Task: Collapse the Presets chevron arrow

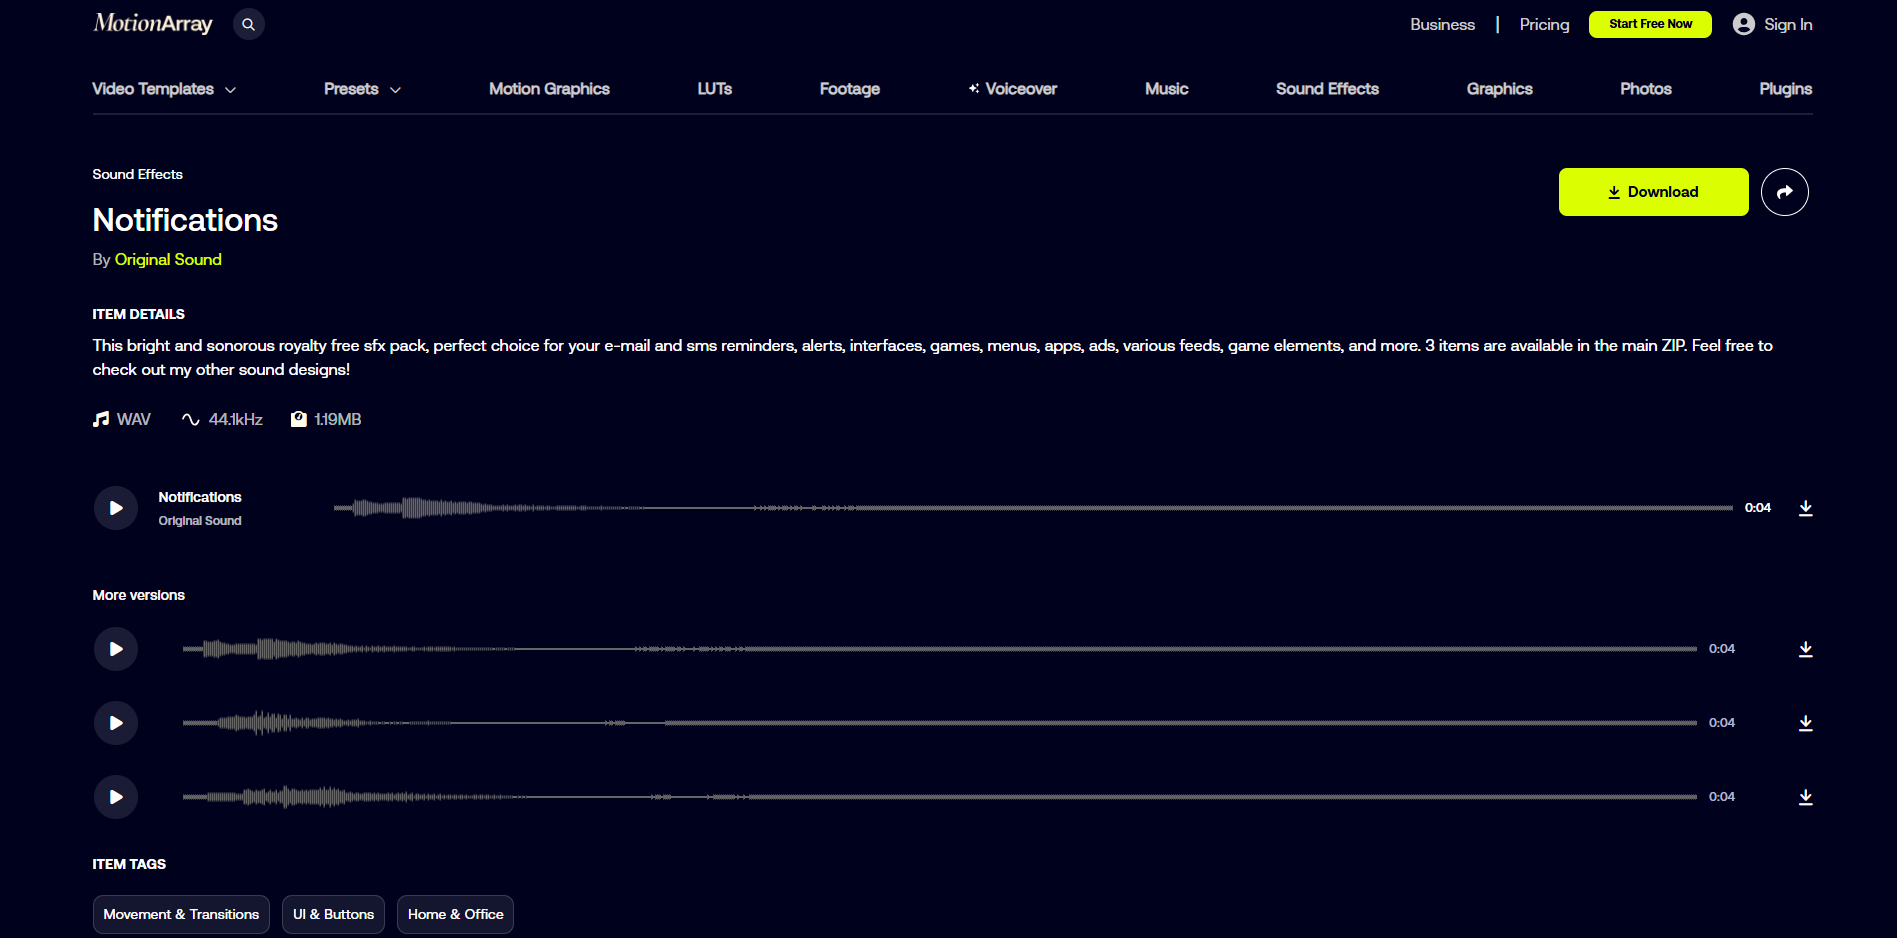Action: pos(396,89)
